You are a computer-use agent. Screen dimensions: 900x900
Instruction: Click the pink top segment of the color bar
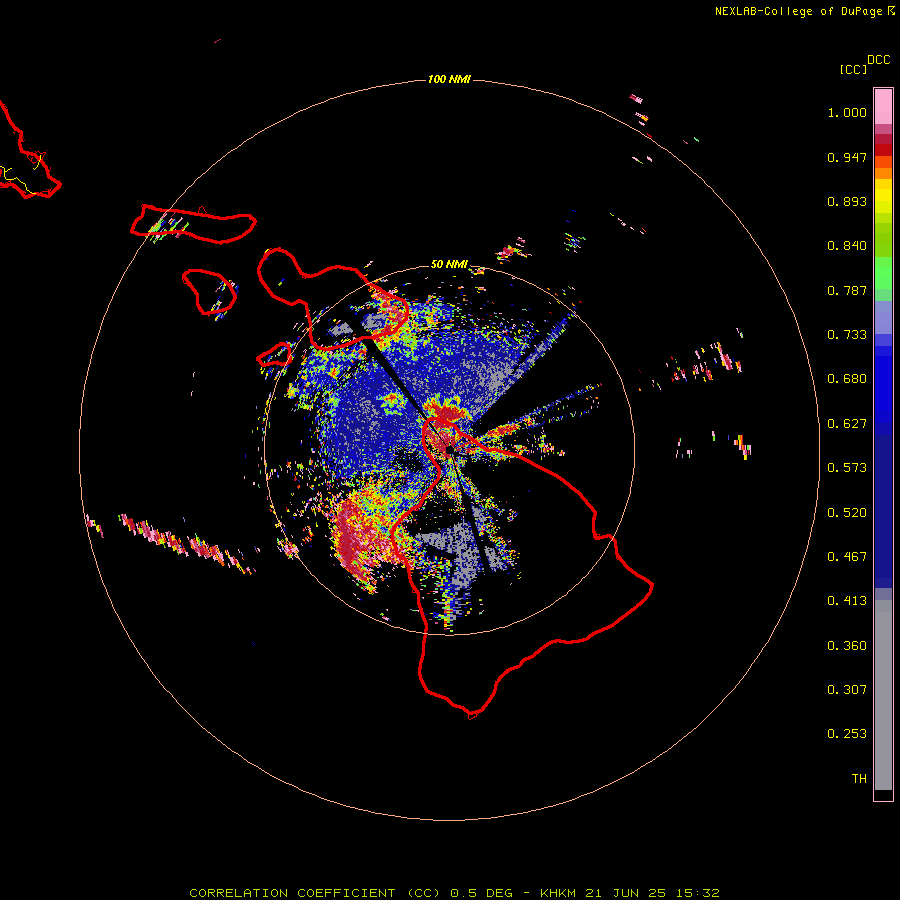pos(883,107)
